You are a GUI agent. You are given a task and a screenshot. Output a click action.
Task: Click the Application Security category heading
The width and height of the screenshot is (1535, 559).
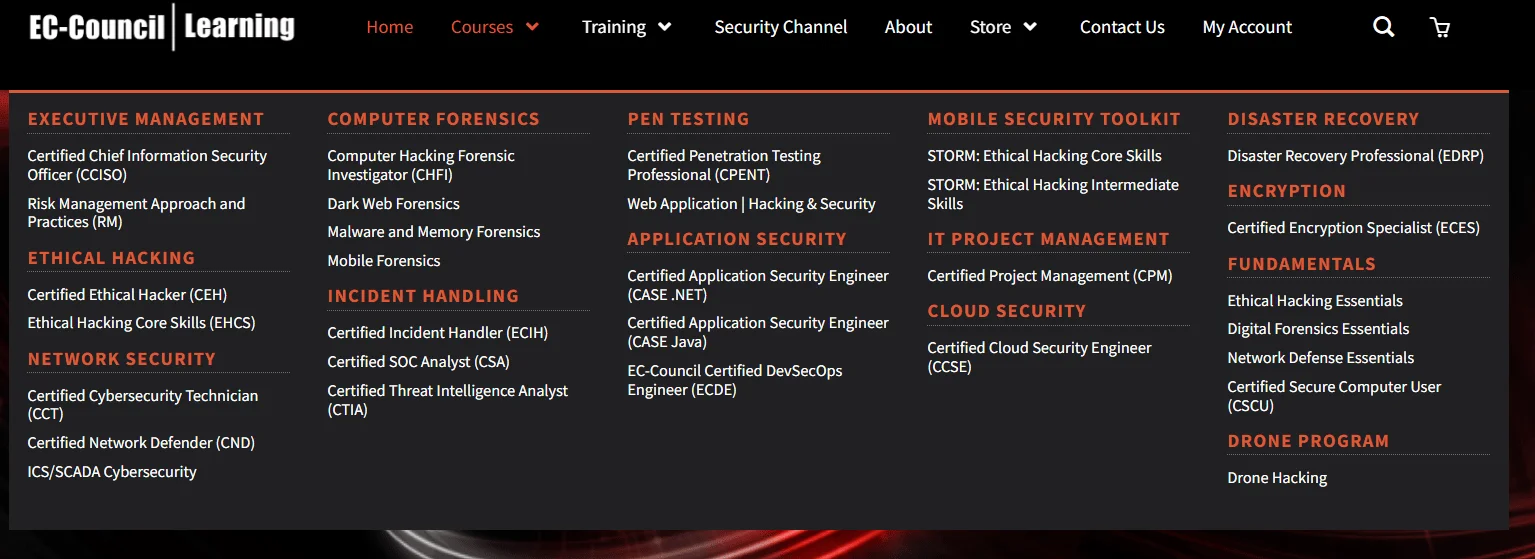point(737,238)
